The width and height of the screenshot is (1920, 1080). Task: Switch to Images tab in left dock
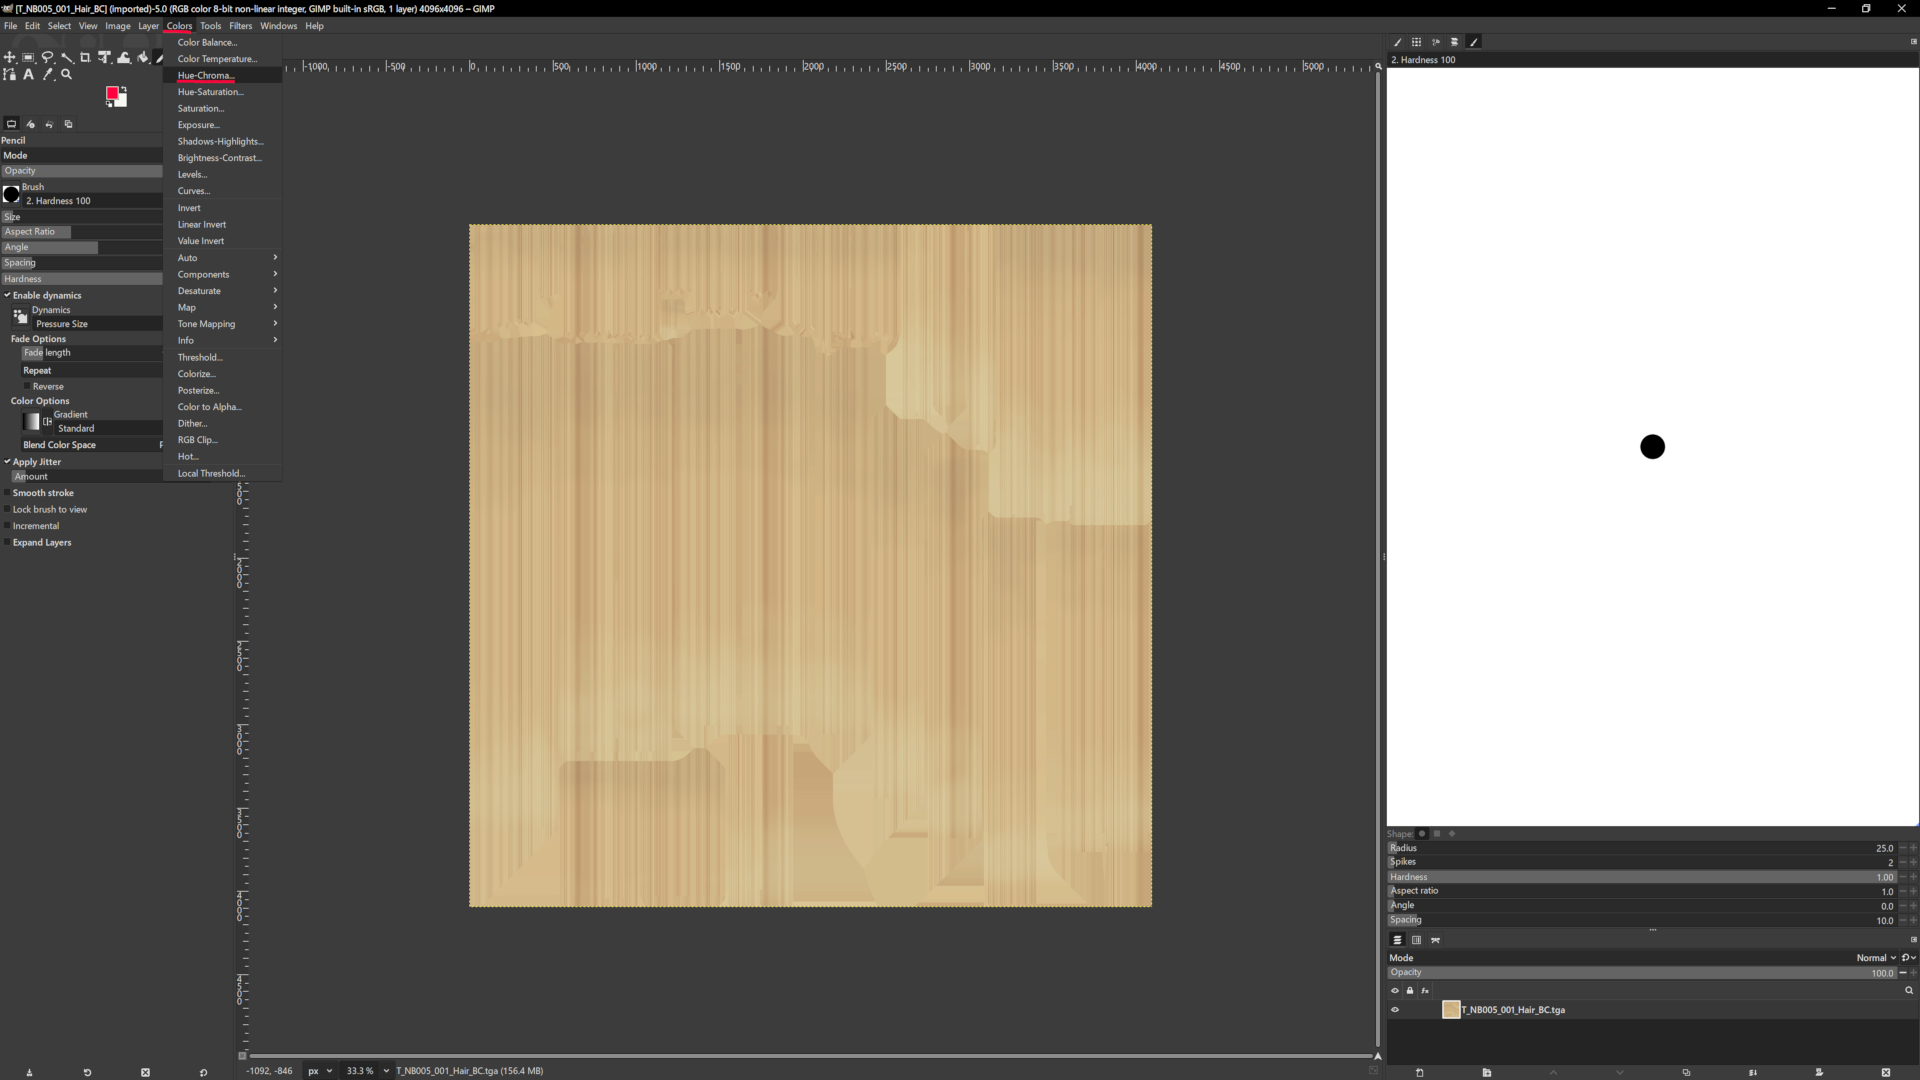click(x=68, y=124)
